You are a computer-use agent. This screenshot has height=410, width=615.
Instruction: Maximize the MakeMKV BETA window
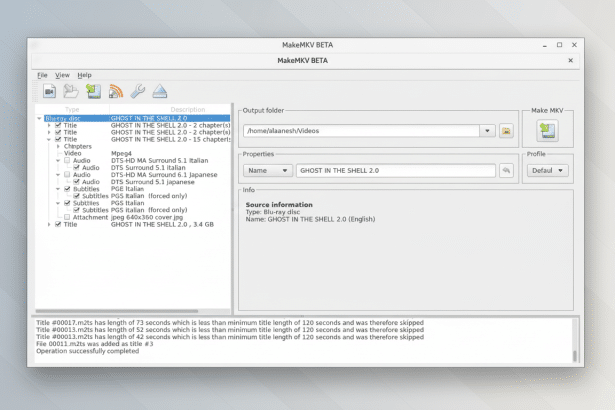point(560,45)
